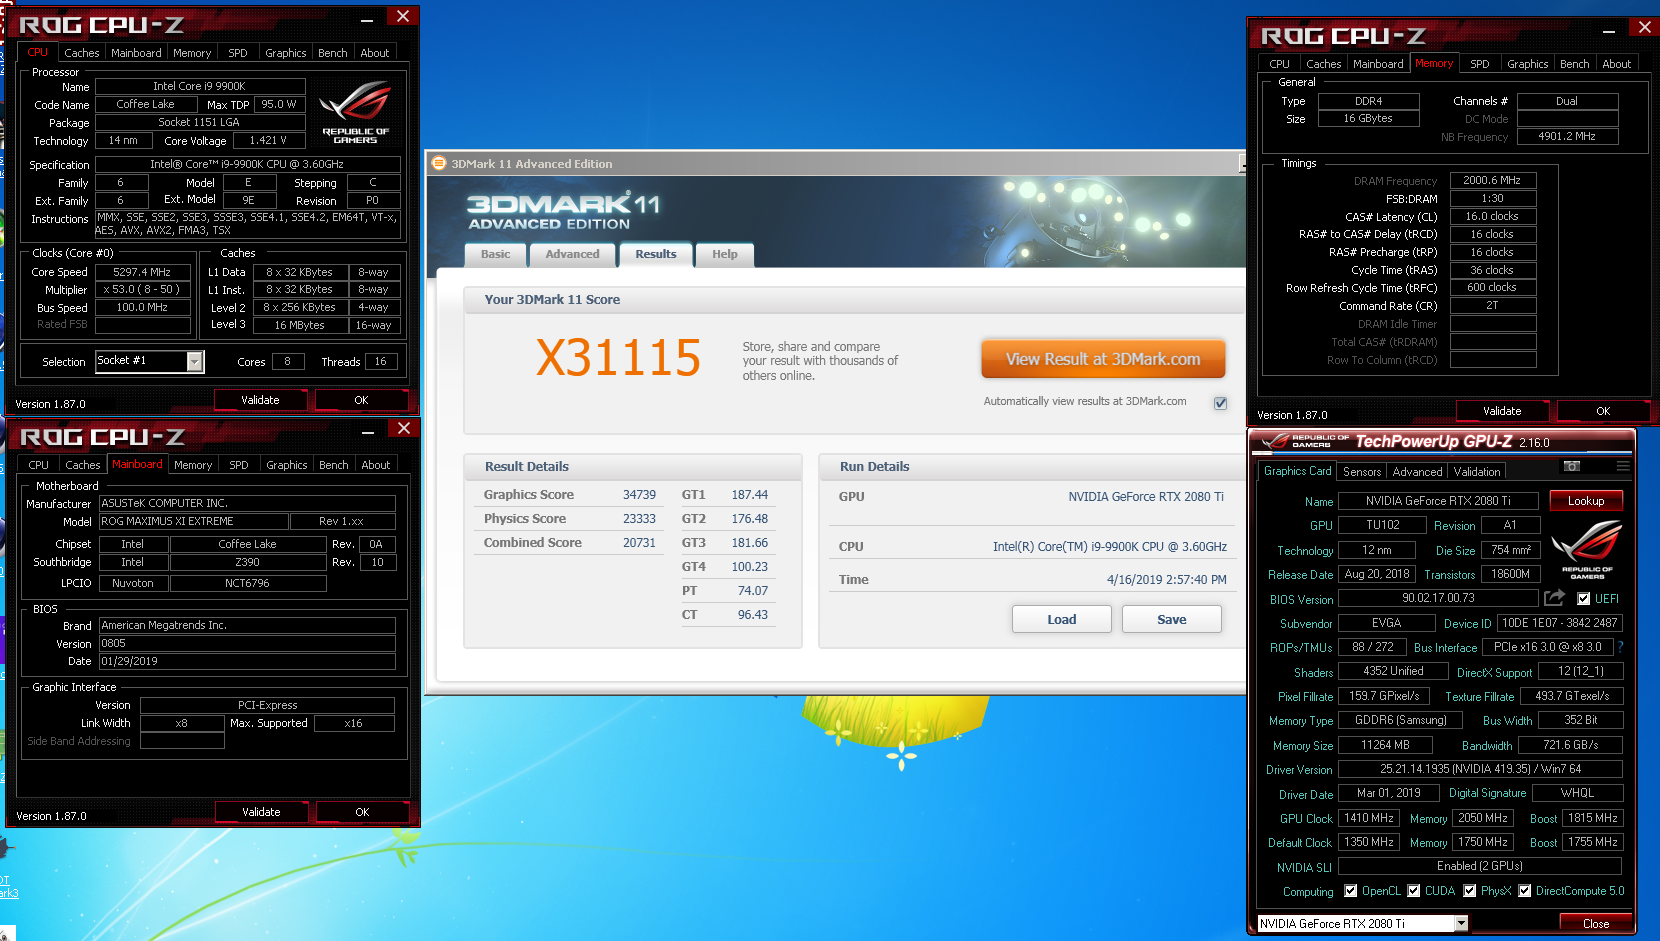Open the Validation tab in GPU-Z
Image resolution: width=1660 pixels, height=941 pixels.
[1477, 471]
